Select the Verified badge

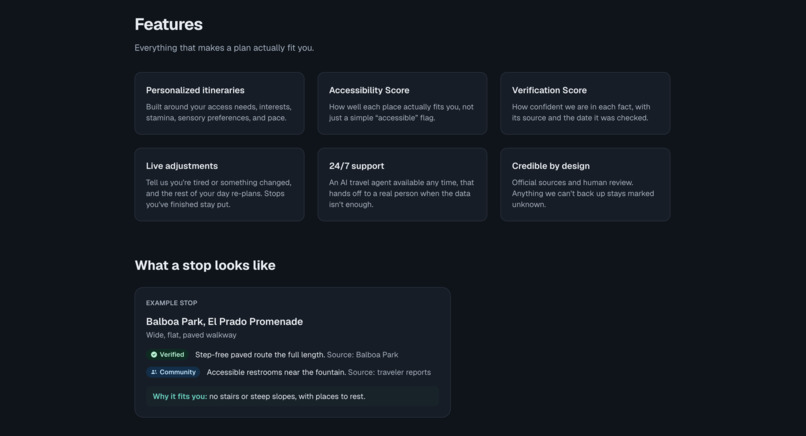(x=167, y=355)
